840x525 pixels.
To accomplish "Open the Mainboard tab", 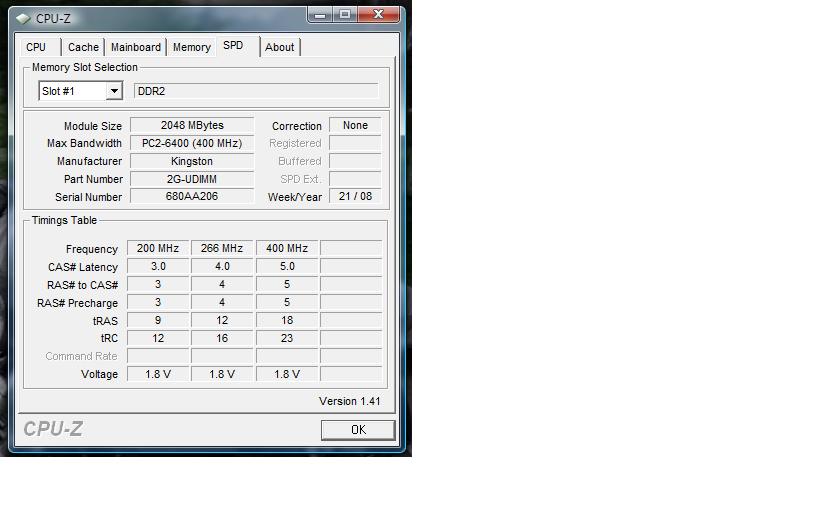I will click(136, 47).
